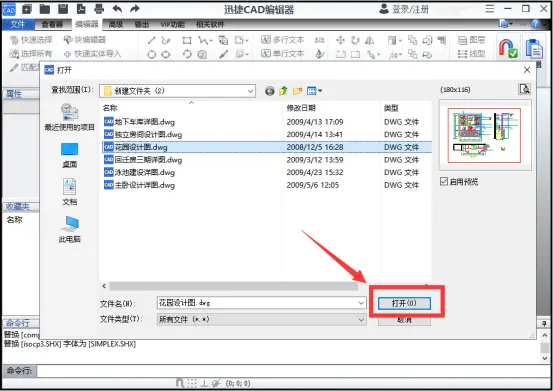Toggle the 启用预览 checkbox
553x391 pixels.
coord(444,182)
